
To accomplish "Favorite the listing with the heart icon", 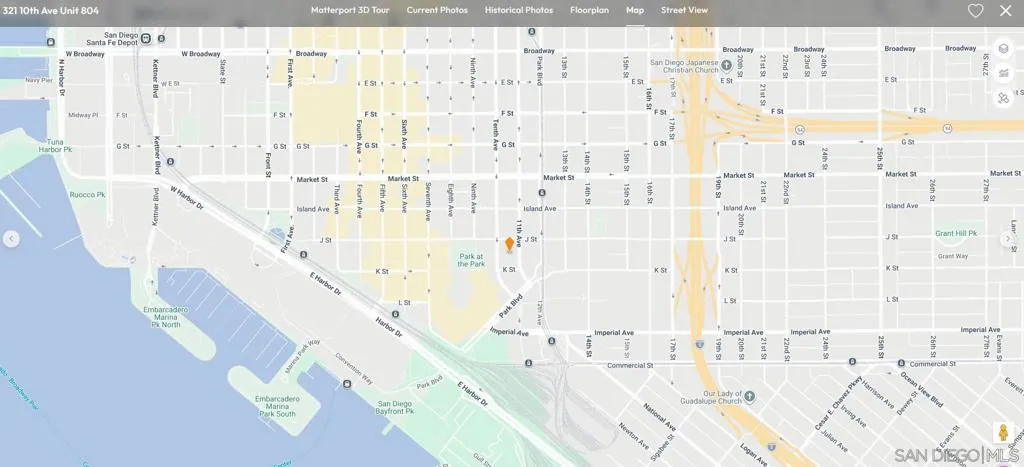I will (x=975, y=11).
